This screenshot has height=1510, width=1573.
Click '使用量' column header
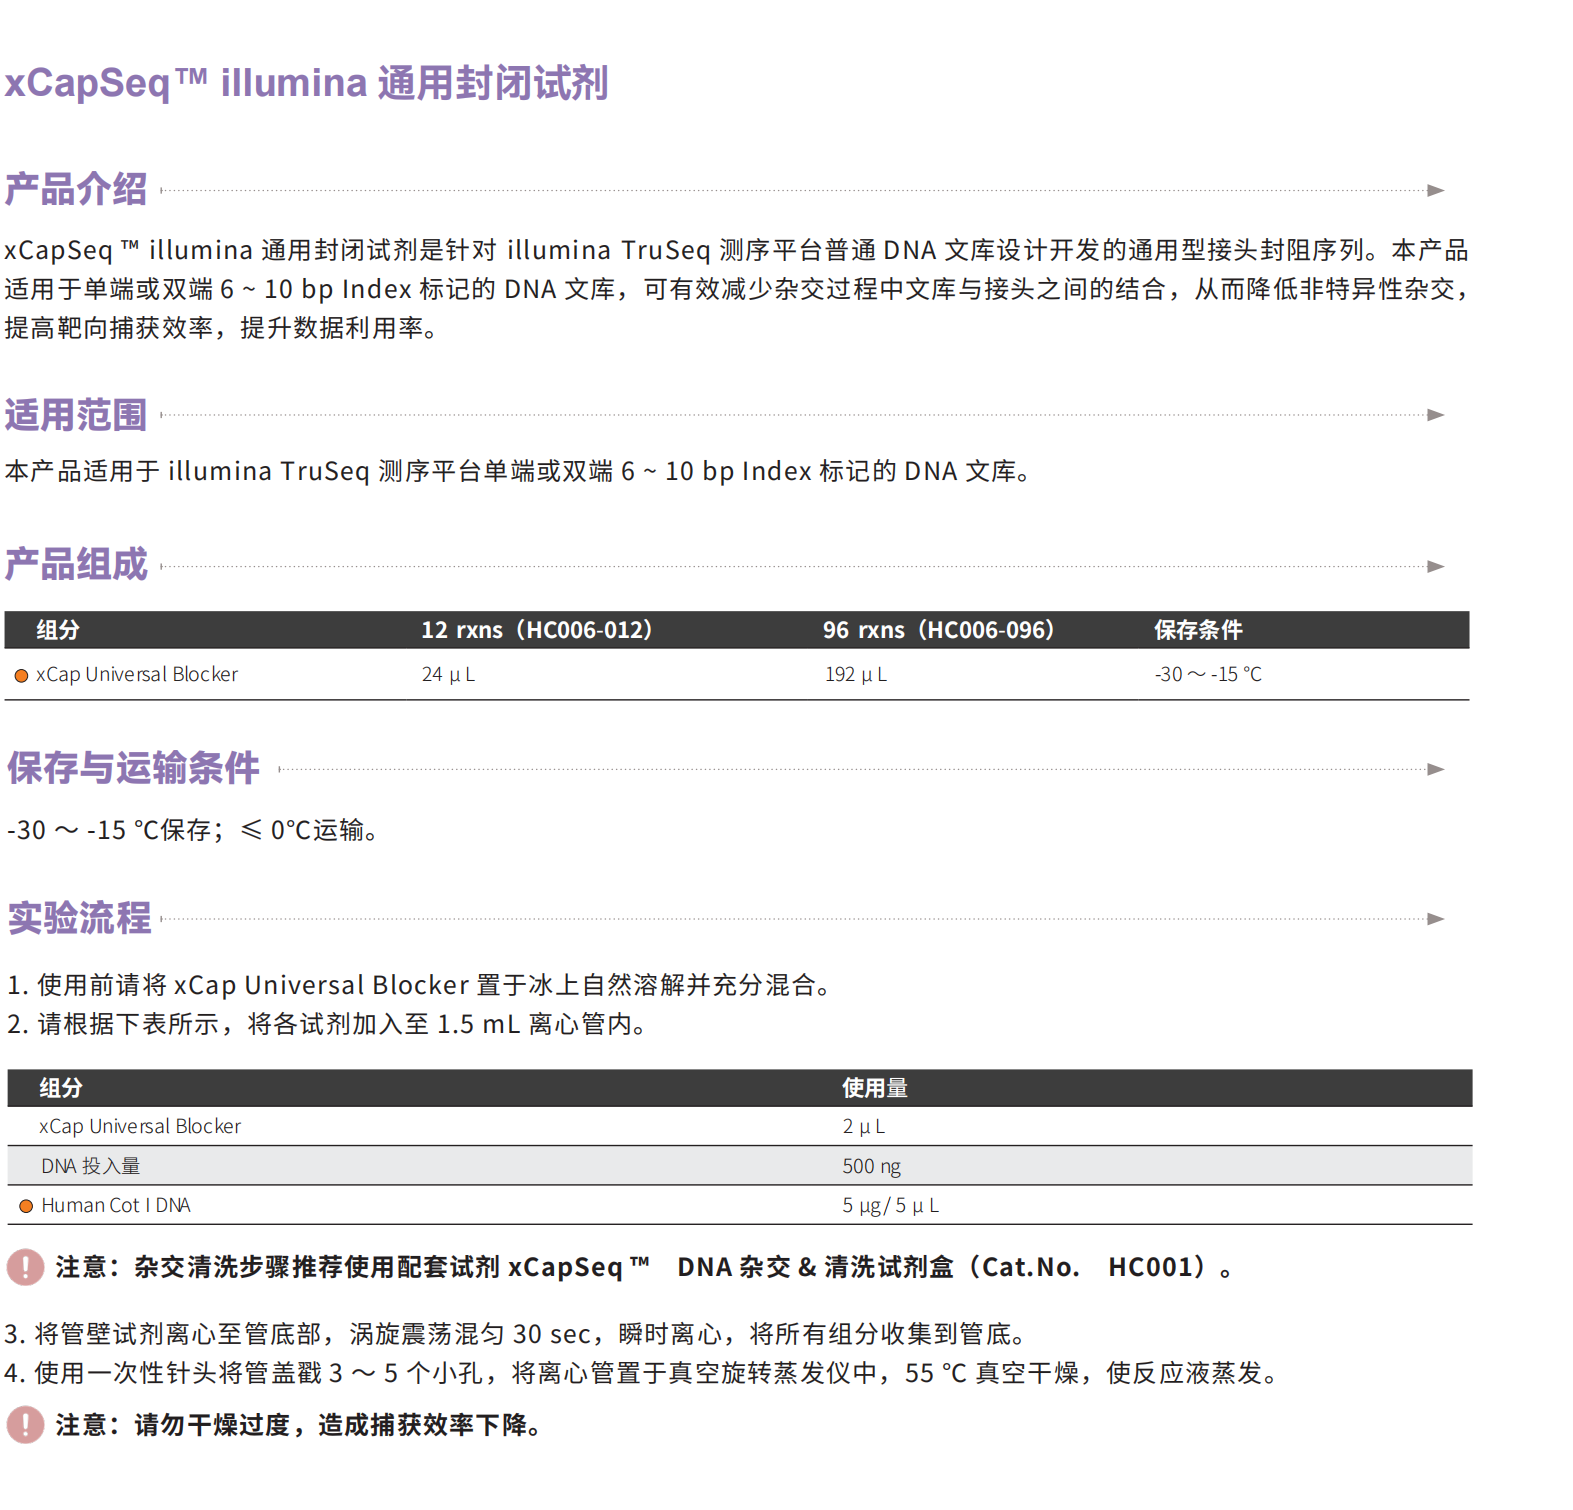875,1088
